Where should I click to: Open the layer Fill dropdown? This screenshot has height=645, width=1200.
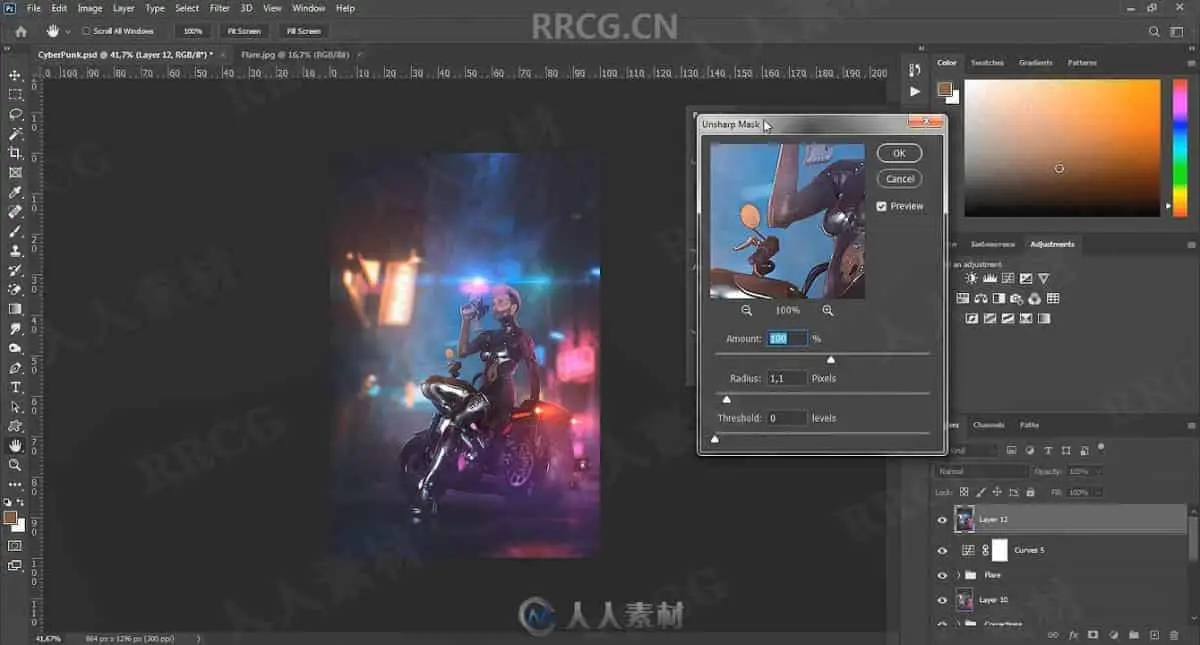click(1097, 492)
